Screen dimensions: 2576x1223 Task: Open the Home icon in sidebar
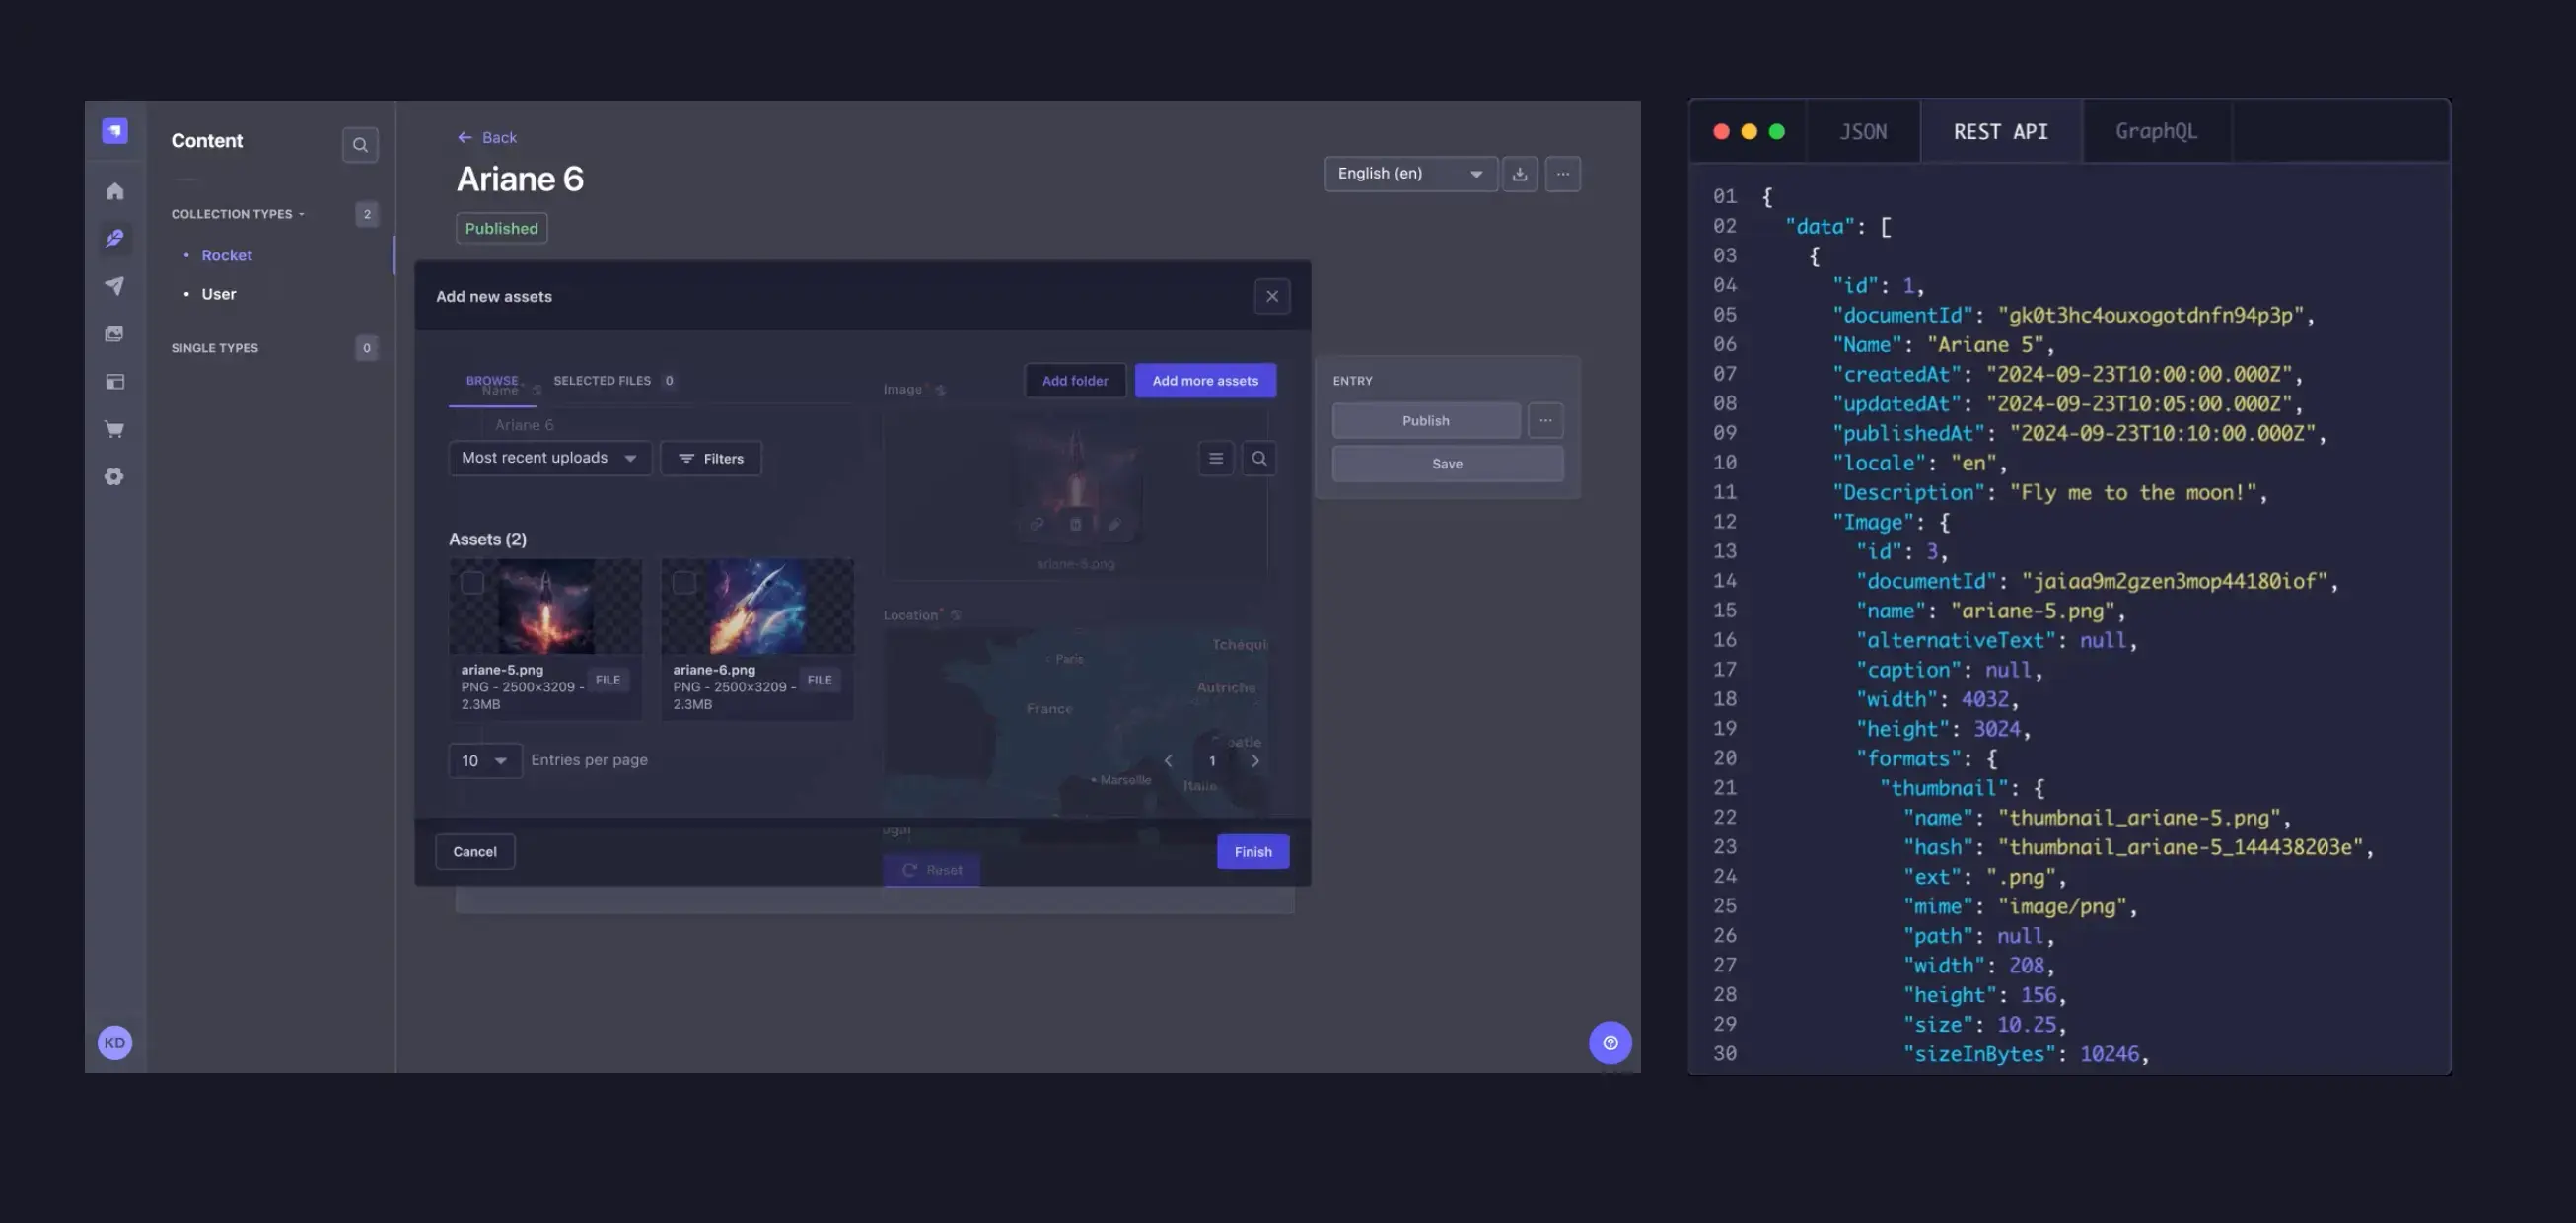click(x=115, y=191)
